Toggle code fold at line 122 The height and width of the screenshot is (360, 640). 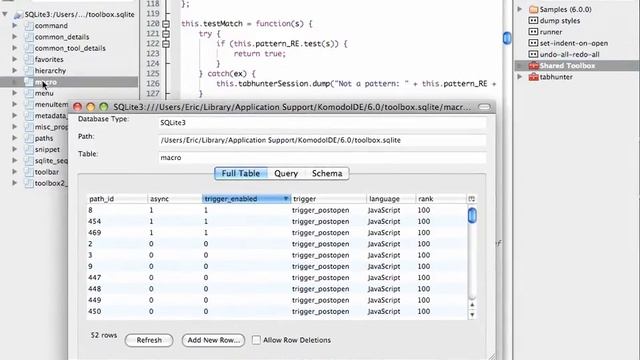tap(166, 44)
